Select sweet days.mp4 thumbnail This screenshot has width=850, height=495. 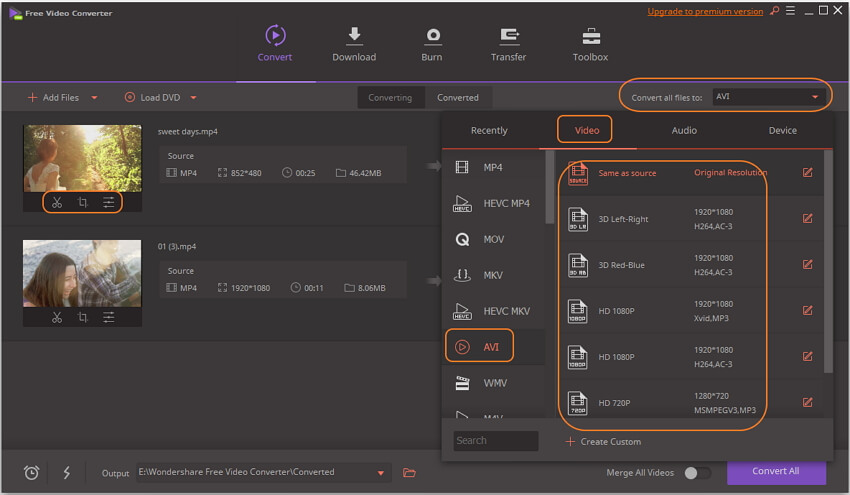(x=82, y=158)
